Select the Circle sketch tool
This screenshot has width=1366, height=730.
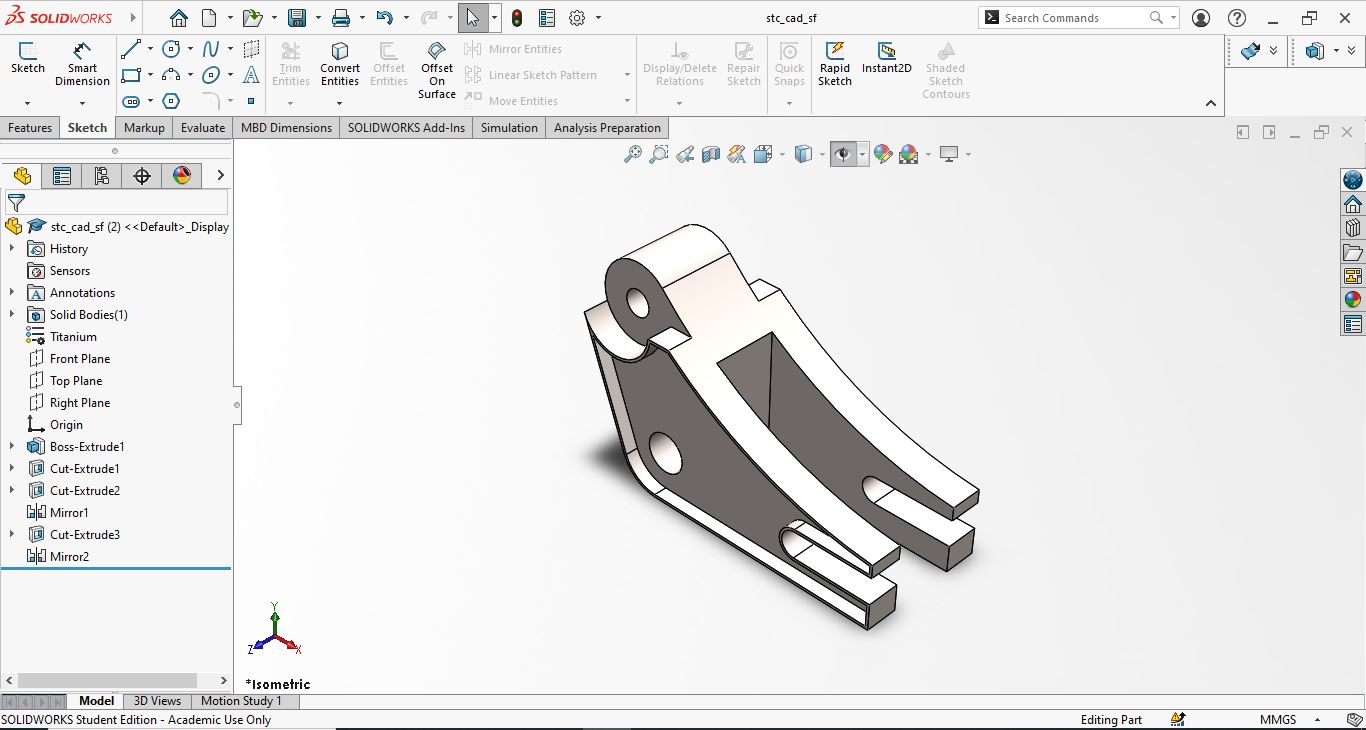[x=171, y=49]
